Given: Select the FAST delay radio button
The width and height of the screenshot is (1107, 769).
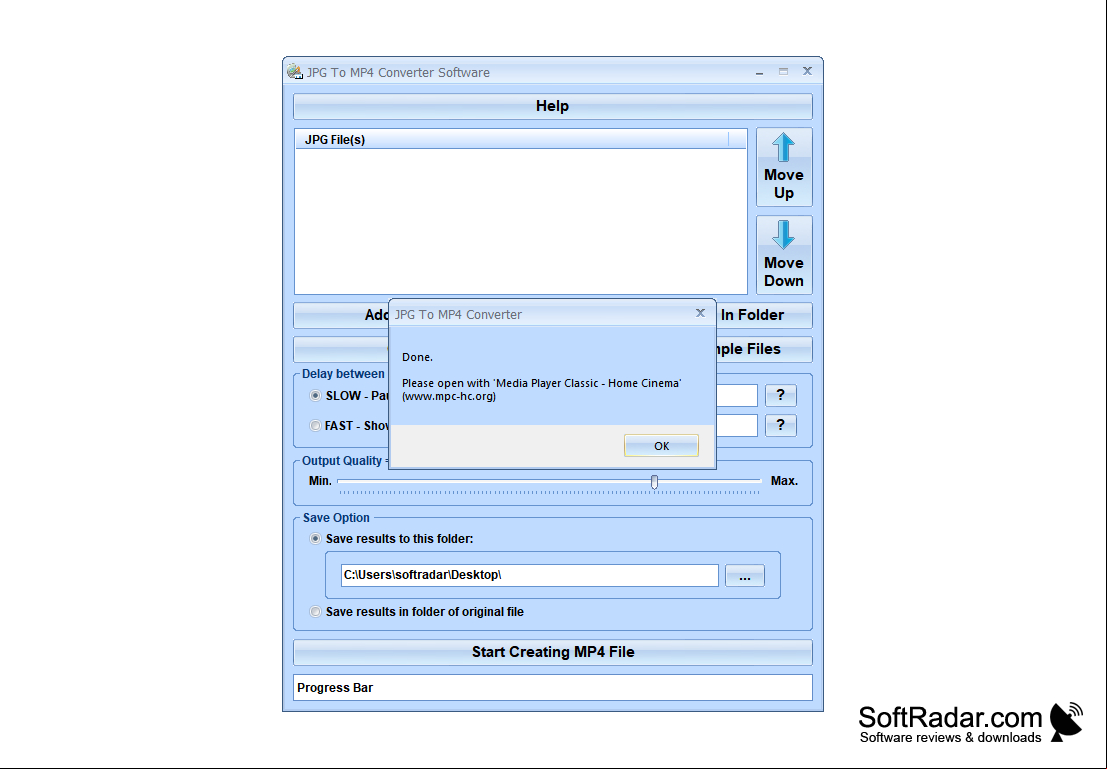Looking at the screenshot, I should click(316, 426).
